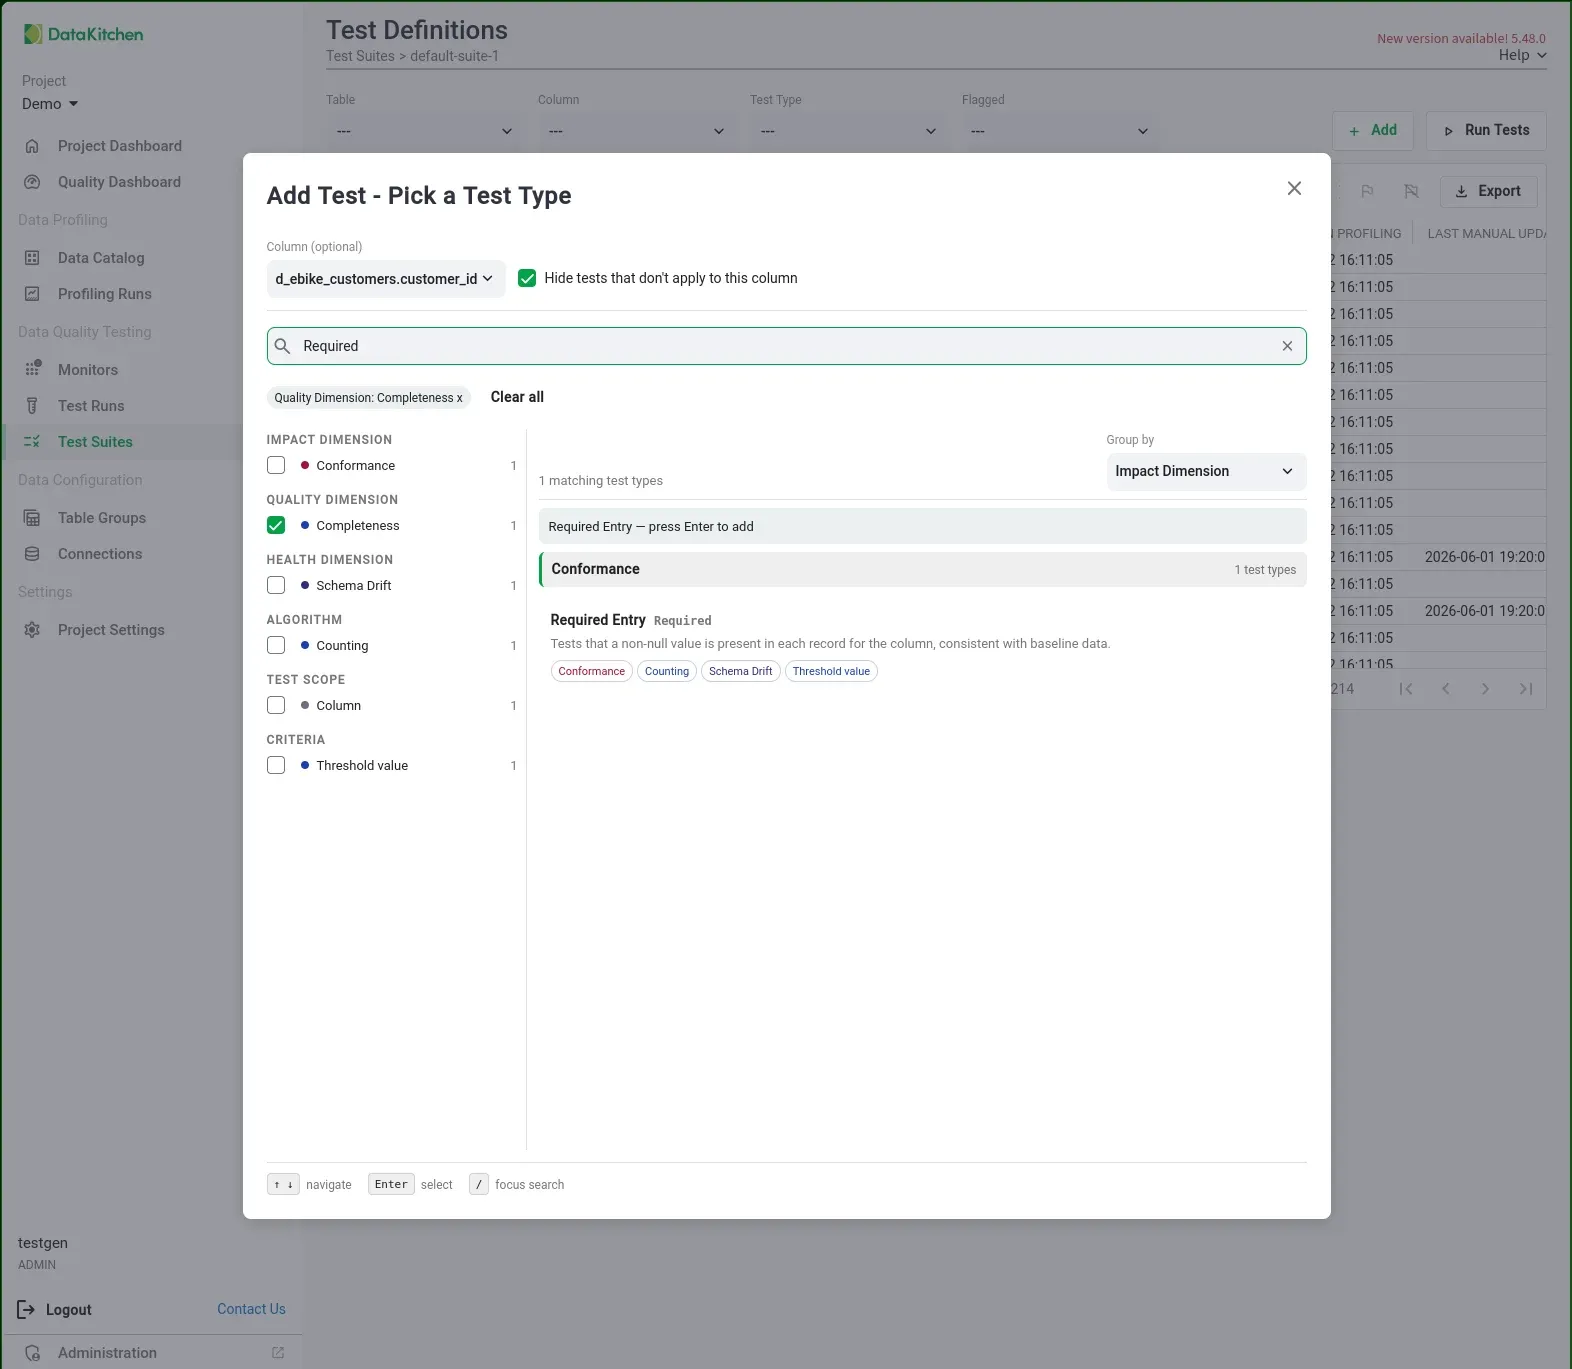
Task: Check the Conformance filter checkbox
Action: [276, 465]
